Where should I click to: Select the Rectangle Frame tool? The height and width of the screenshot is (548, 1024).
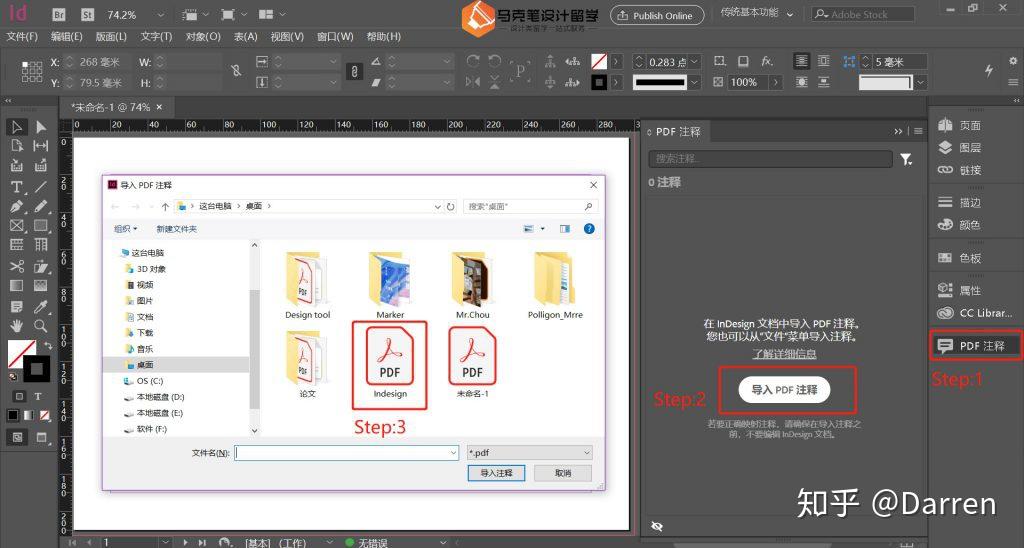[x=17, y=226]
